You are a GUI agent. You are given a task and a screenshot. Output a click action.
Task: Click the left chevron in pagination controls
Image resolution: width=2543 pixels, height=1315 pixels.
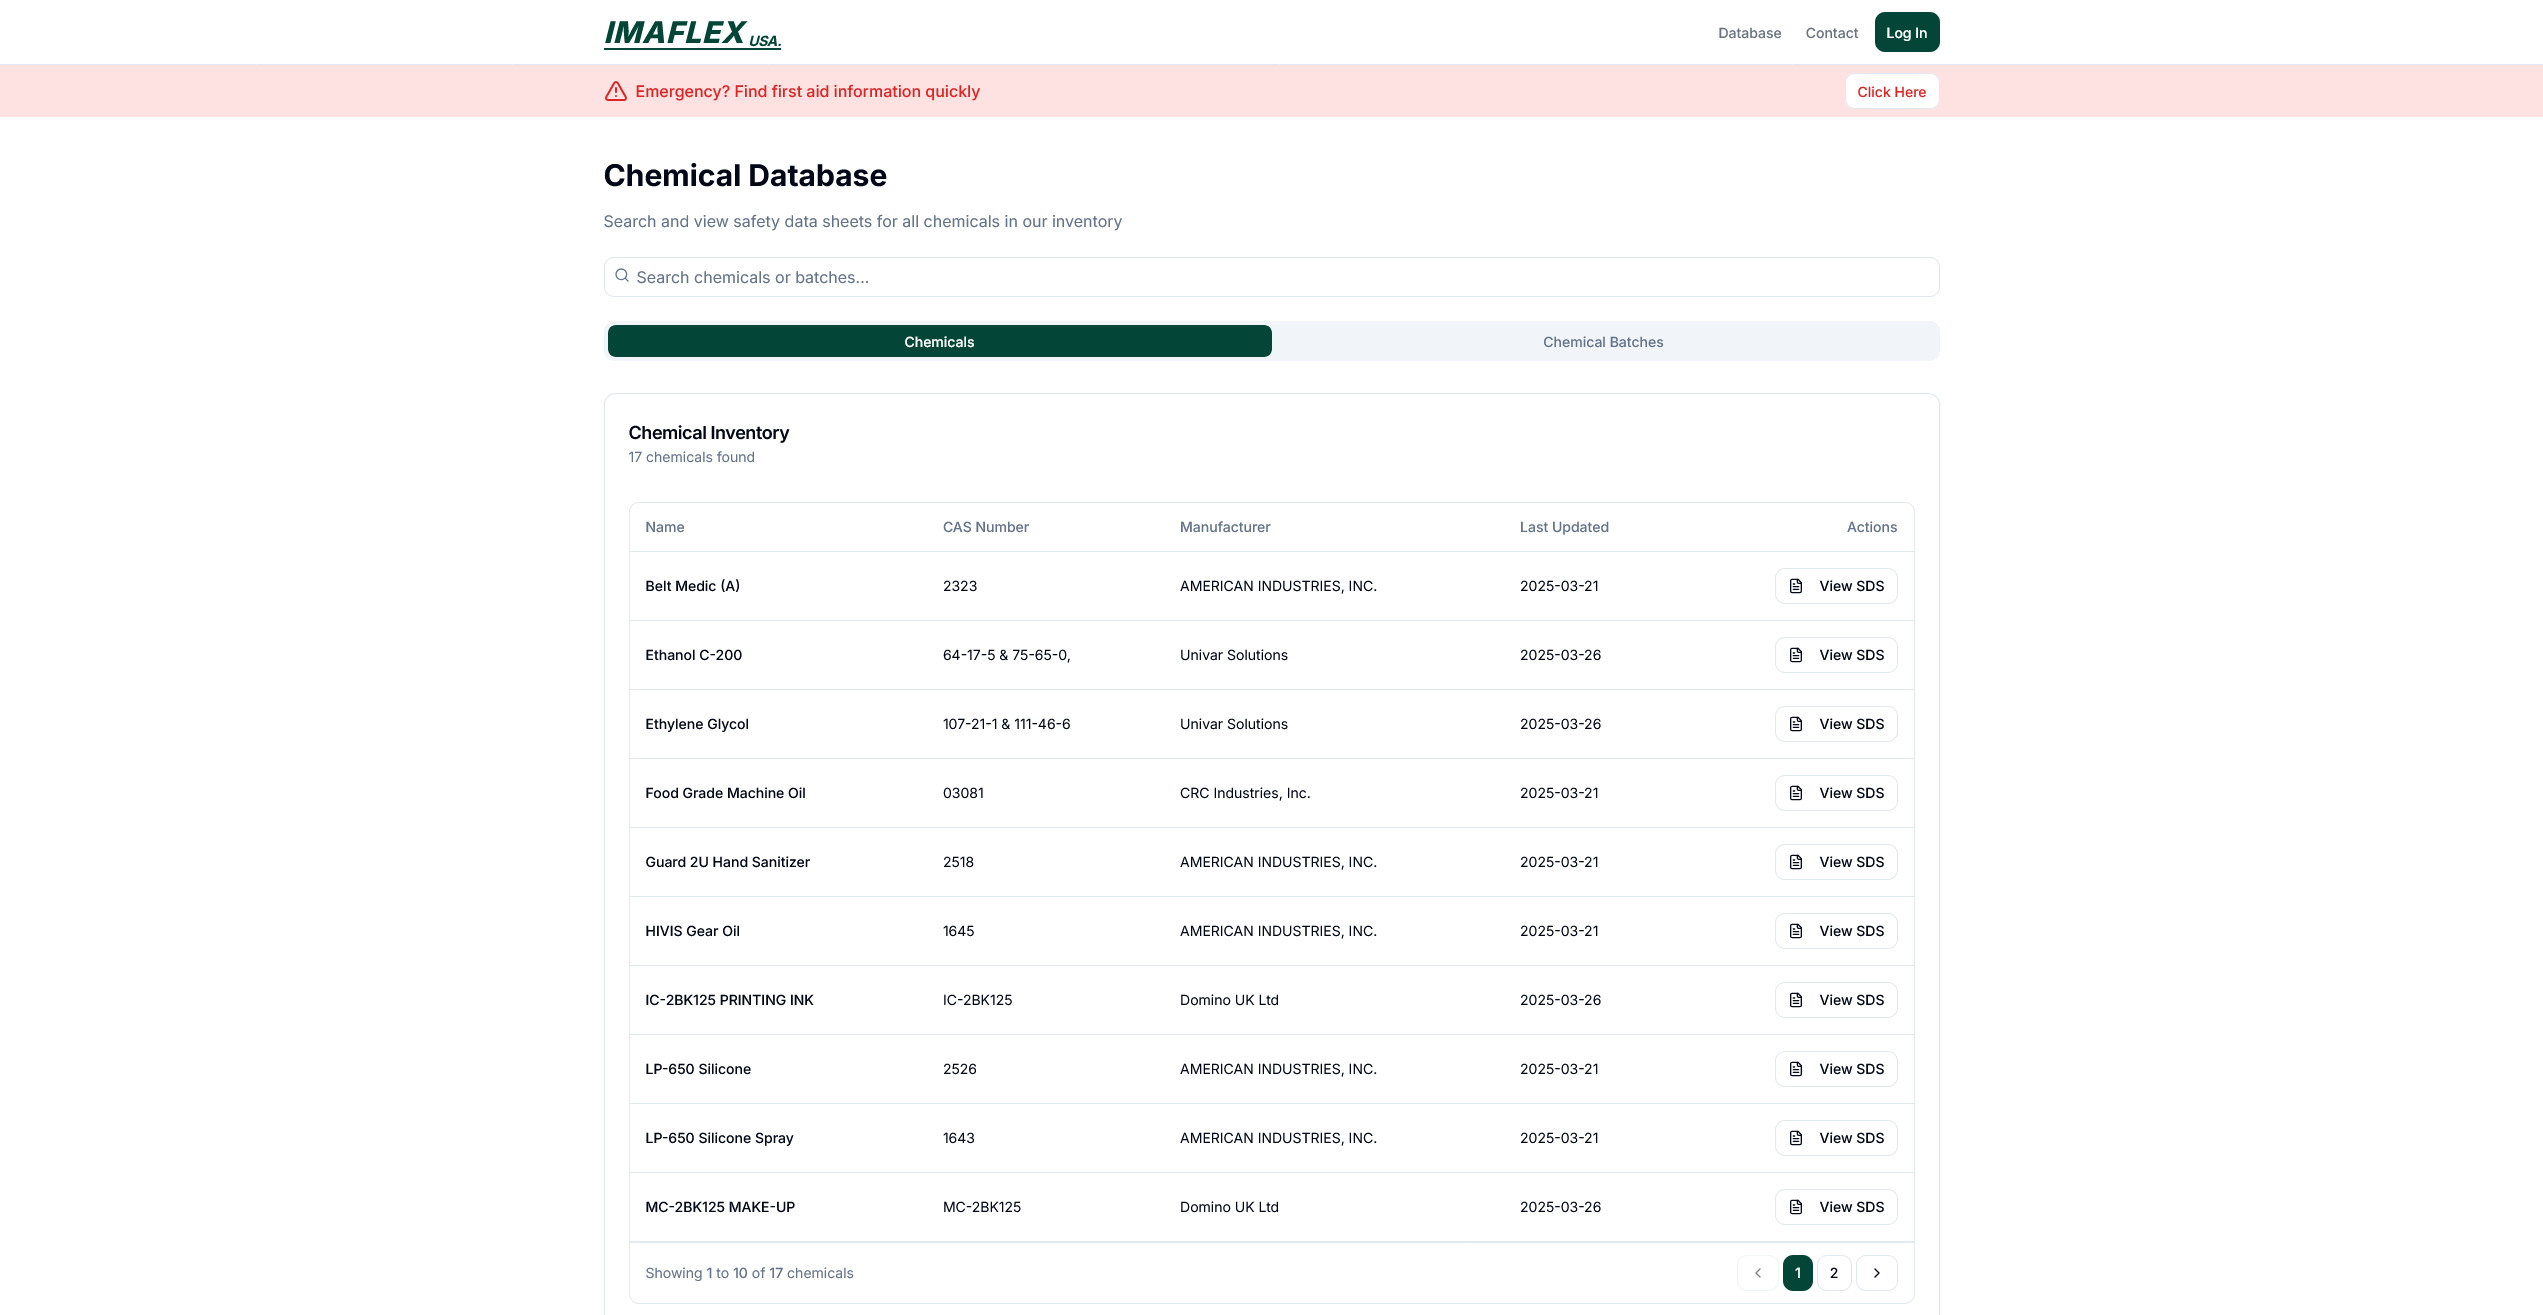[x=1758, y=1273]
